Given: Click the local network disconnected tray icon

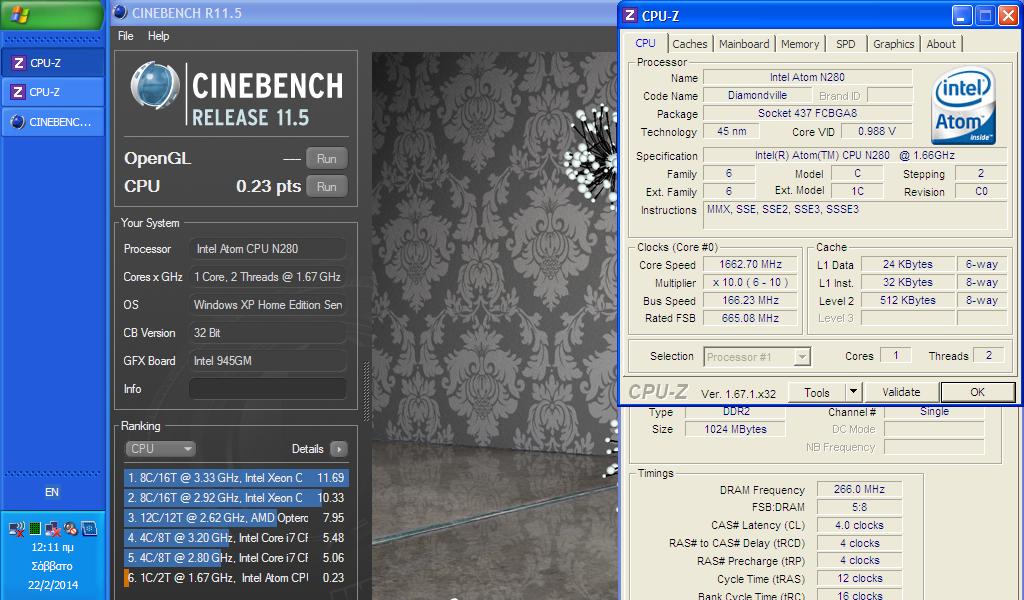Looking at the screenshot, I should coord(52,528).
